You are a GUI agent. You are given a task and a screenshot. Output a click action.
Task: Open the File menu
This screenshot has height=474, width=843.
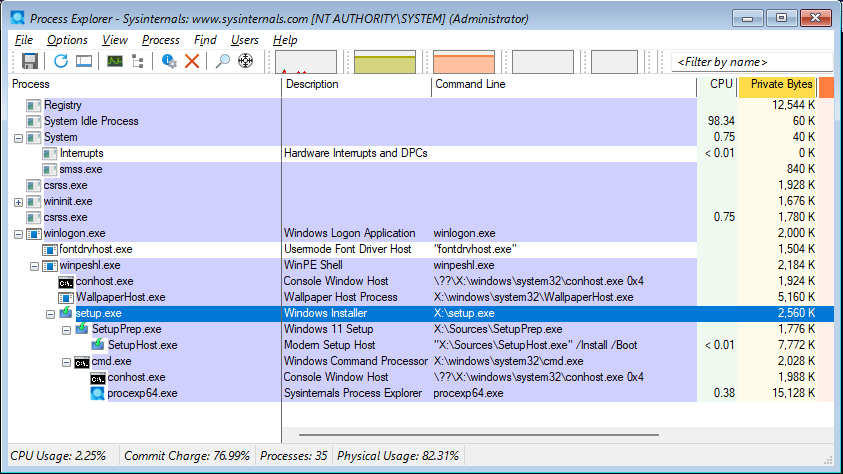point(24,40)
